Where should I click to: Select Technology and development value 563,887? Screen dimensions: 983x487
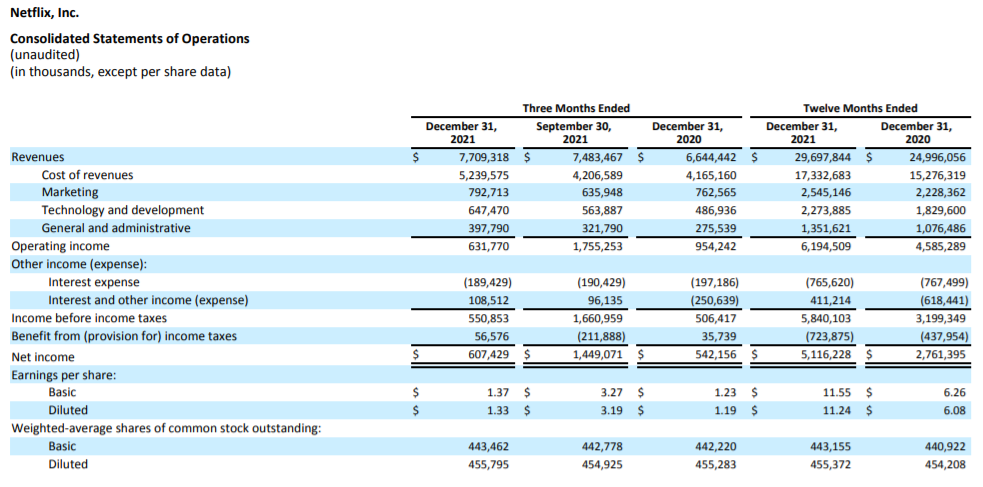click(x=602, y=210)
